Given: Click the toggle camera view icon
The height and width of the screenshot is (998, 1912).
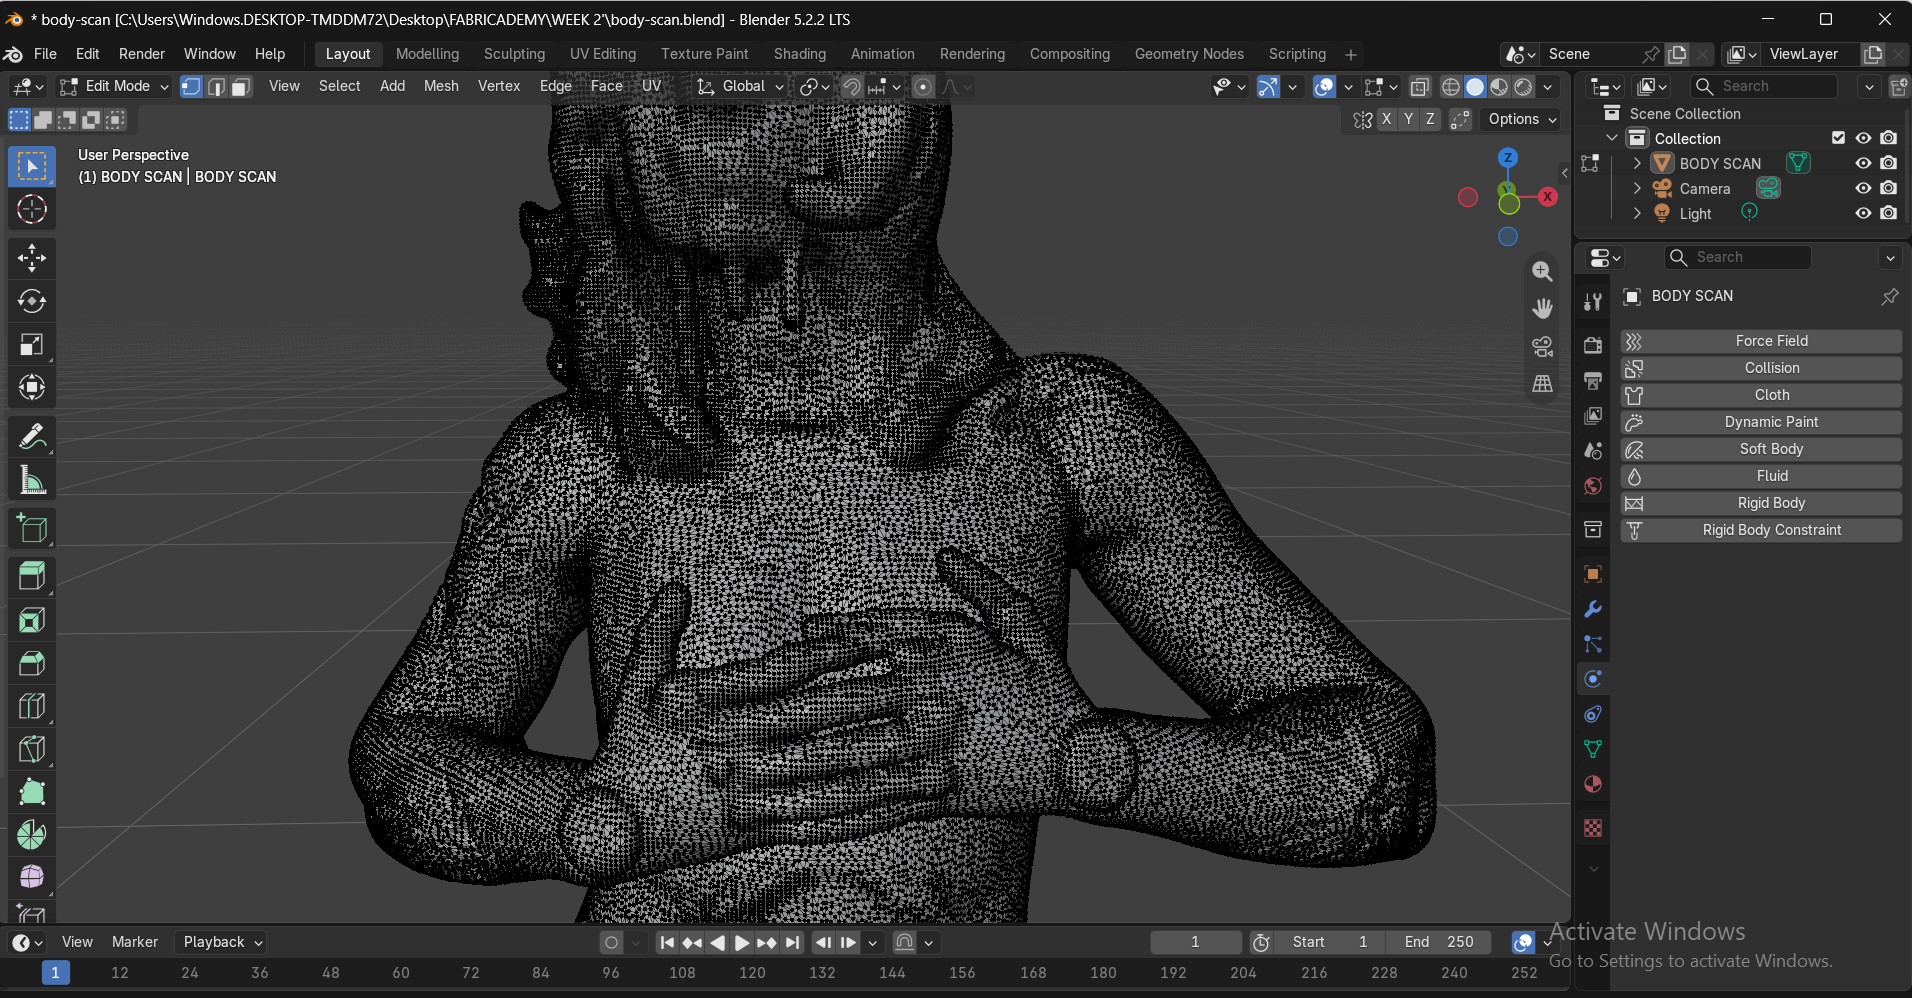Looking at the screenshot, I should click(1543, 346).
